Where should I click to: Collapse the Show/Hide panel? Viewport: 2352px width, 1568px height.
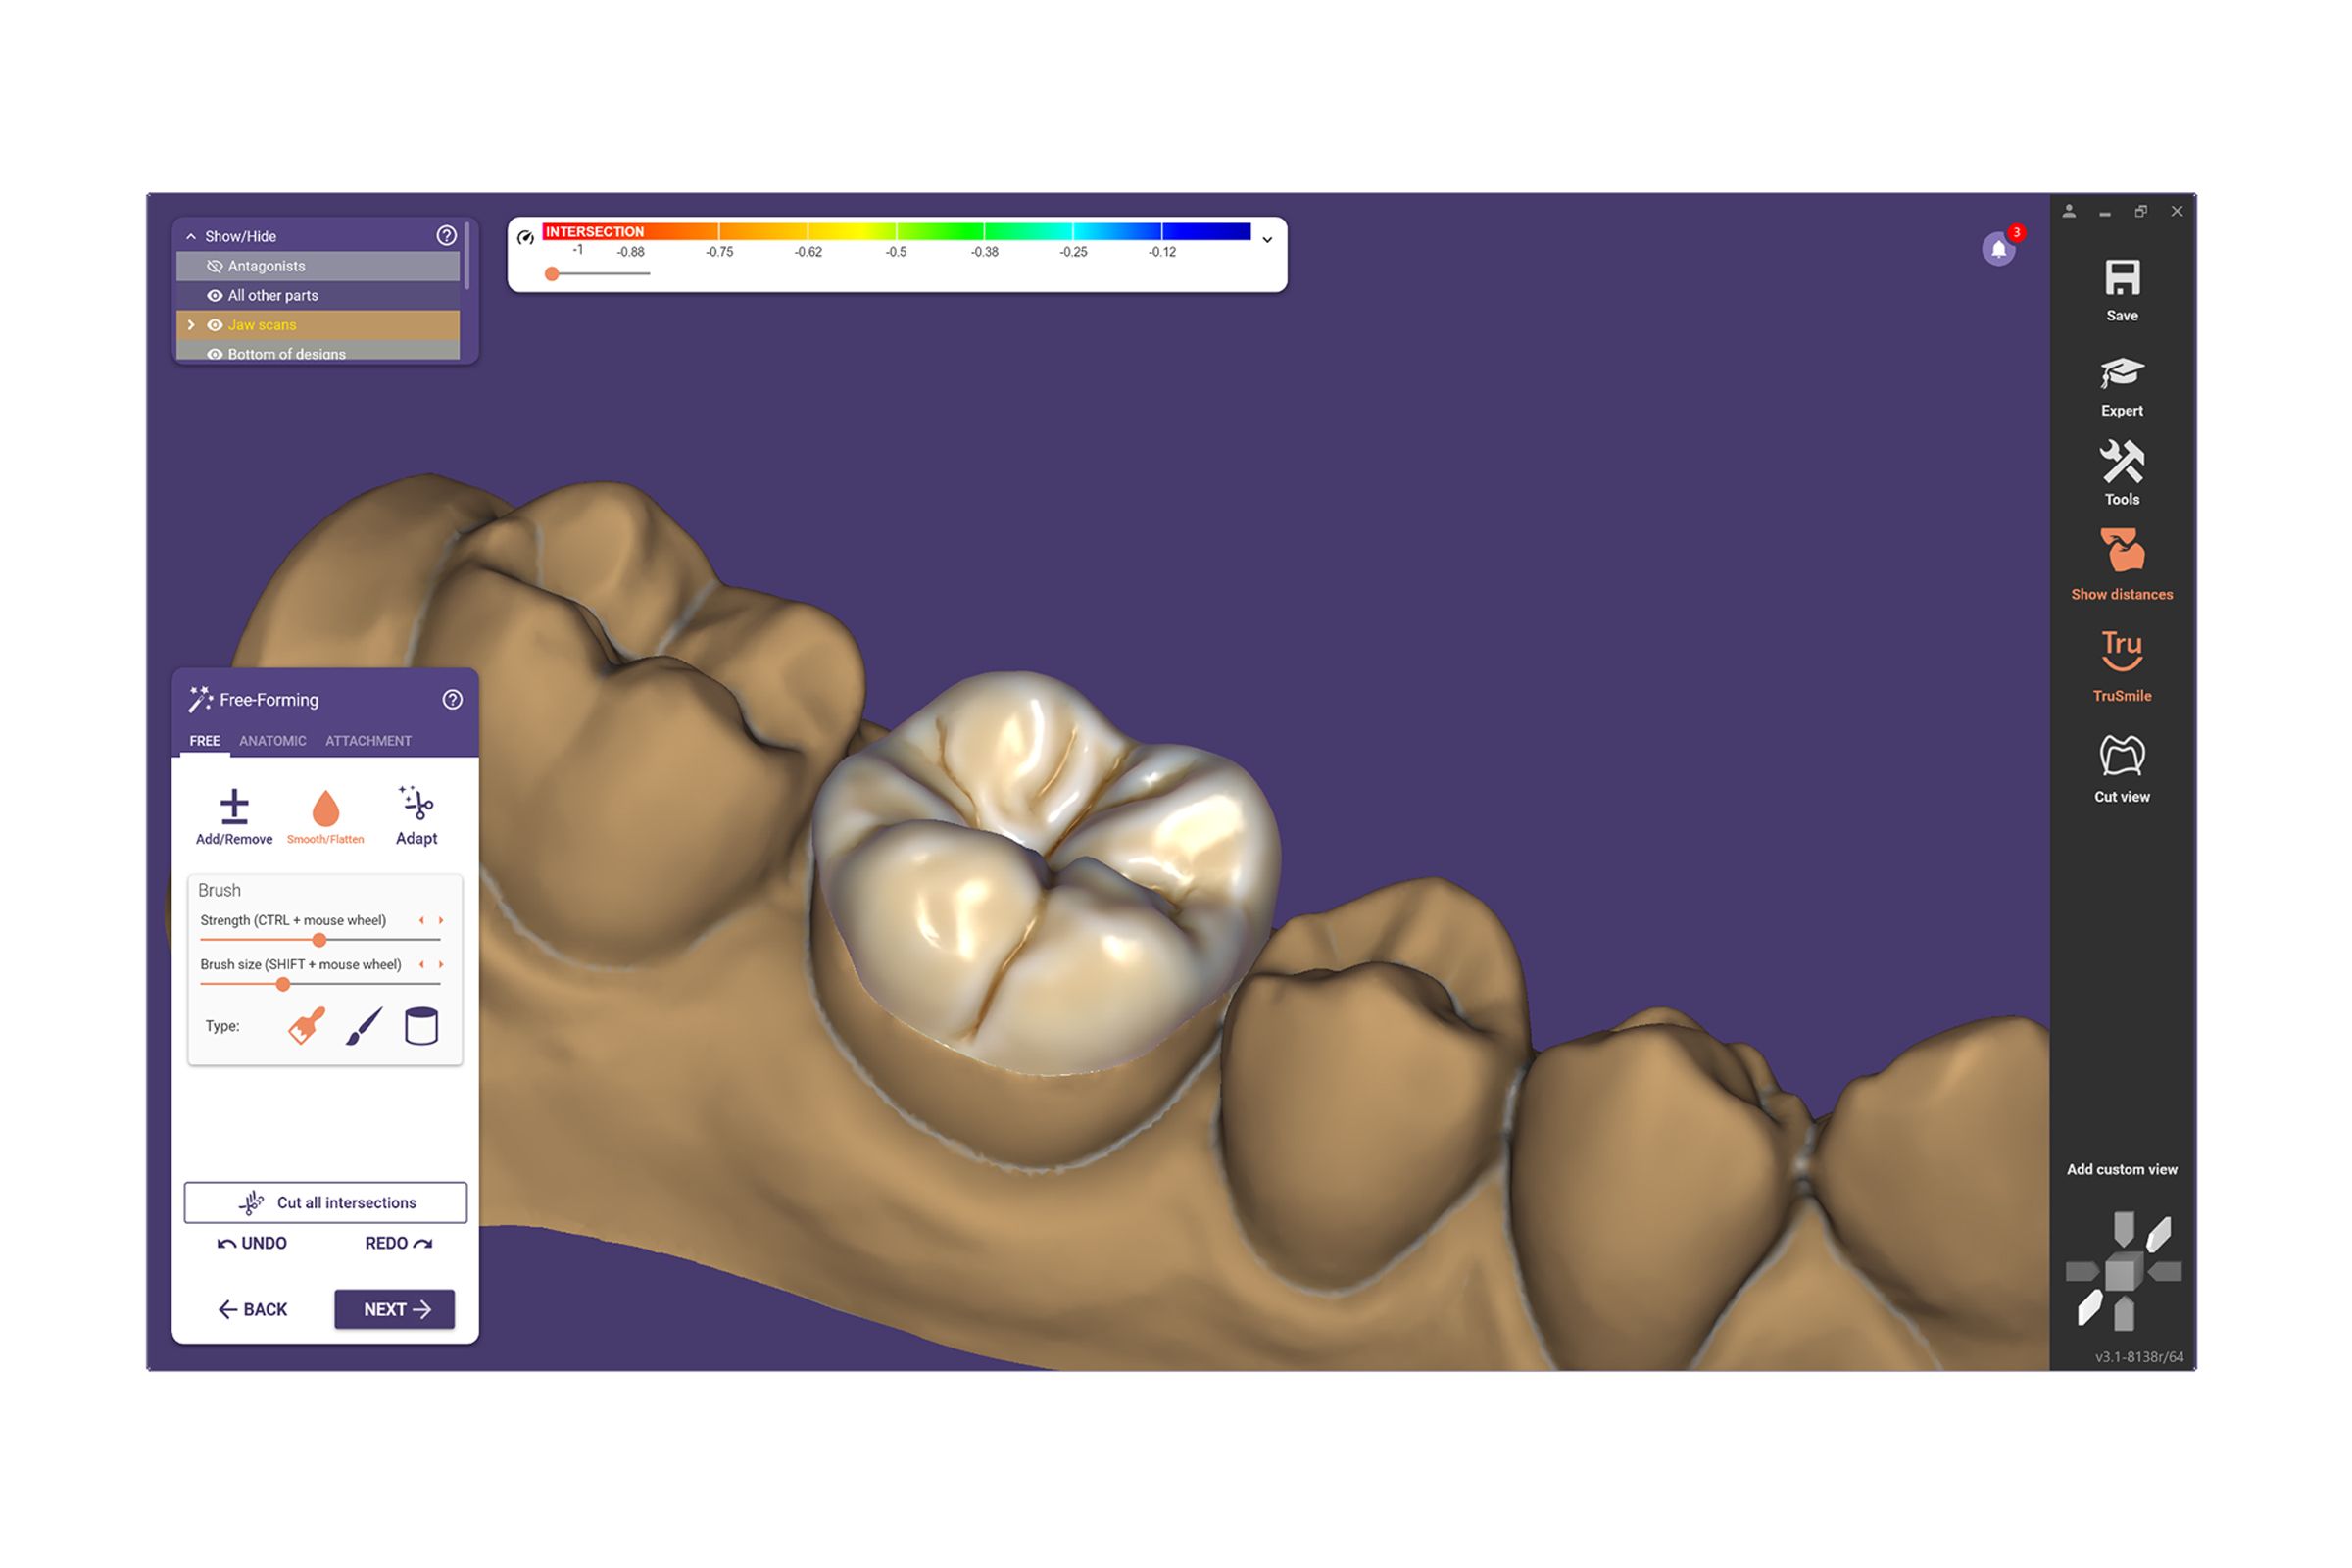pos(191,237)
